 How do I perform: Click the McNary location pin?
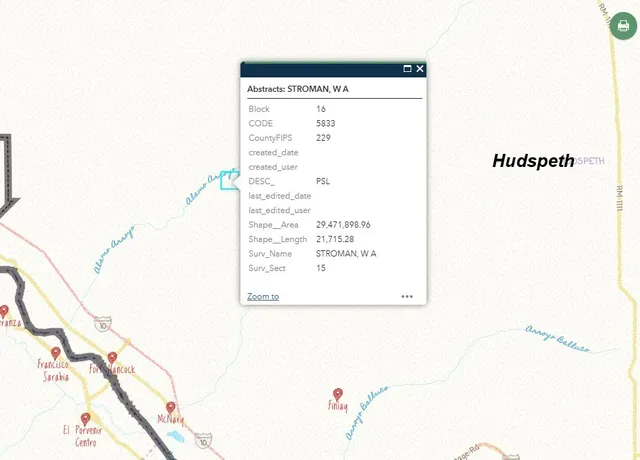pyautogui.click(x=171, y=408)
